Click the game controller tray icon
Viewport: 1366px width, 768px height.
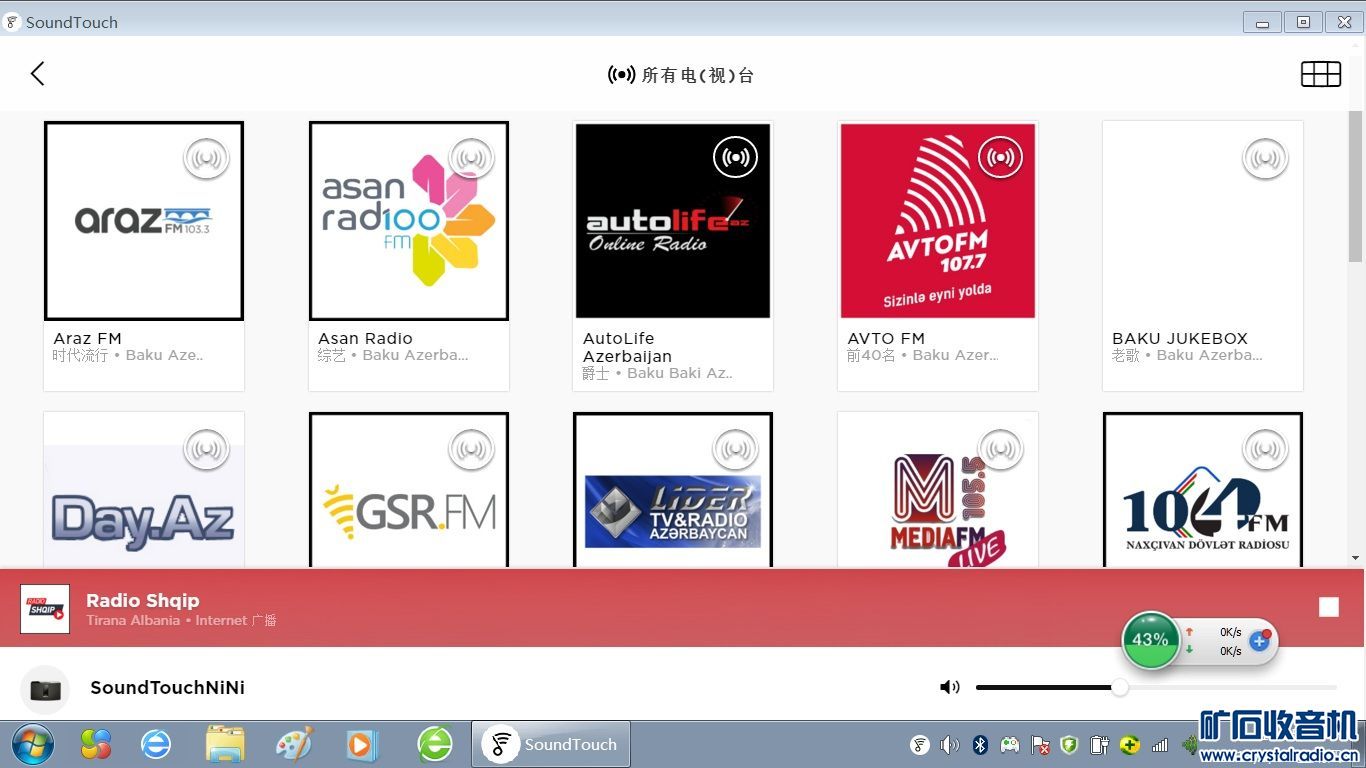tap(1010, 745)
